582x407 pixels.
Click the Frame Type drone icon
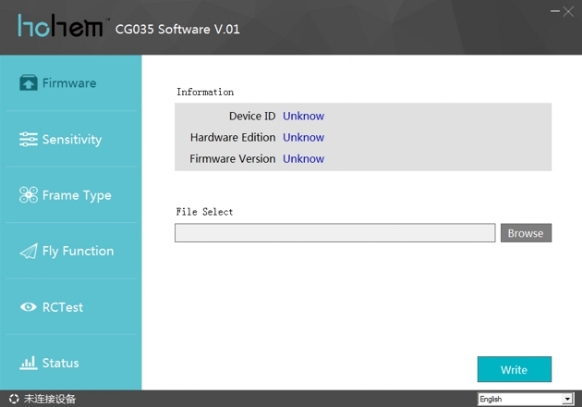[28, 195]
